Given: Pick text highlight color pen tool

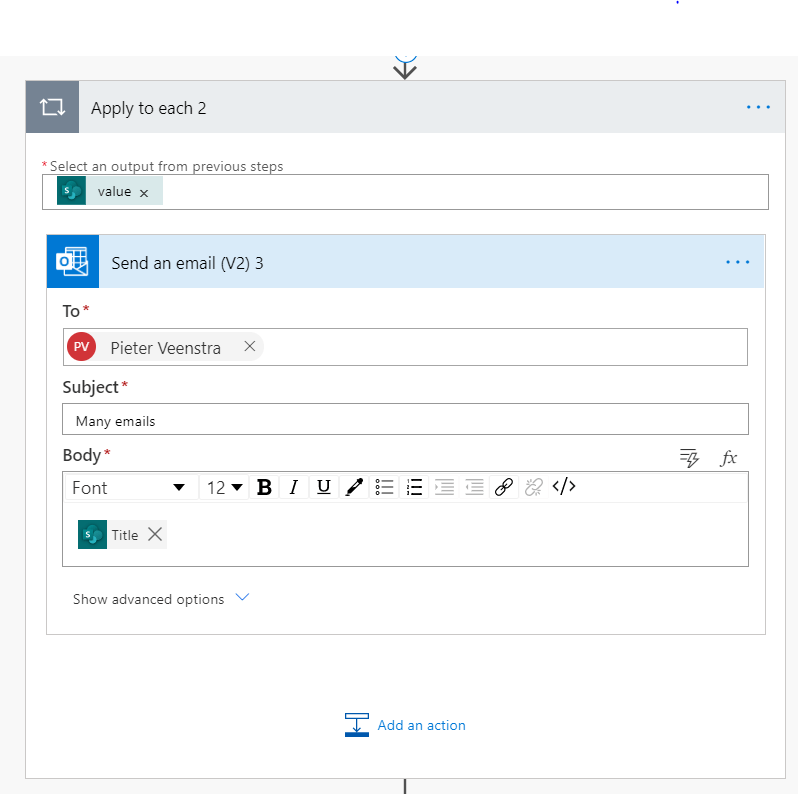Looking at the screenshot, I should tap(354, 488).
